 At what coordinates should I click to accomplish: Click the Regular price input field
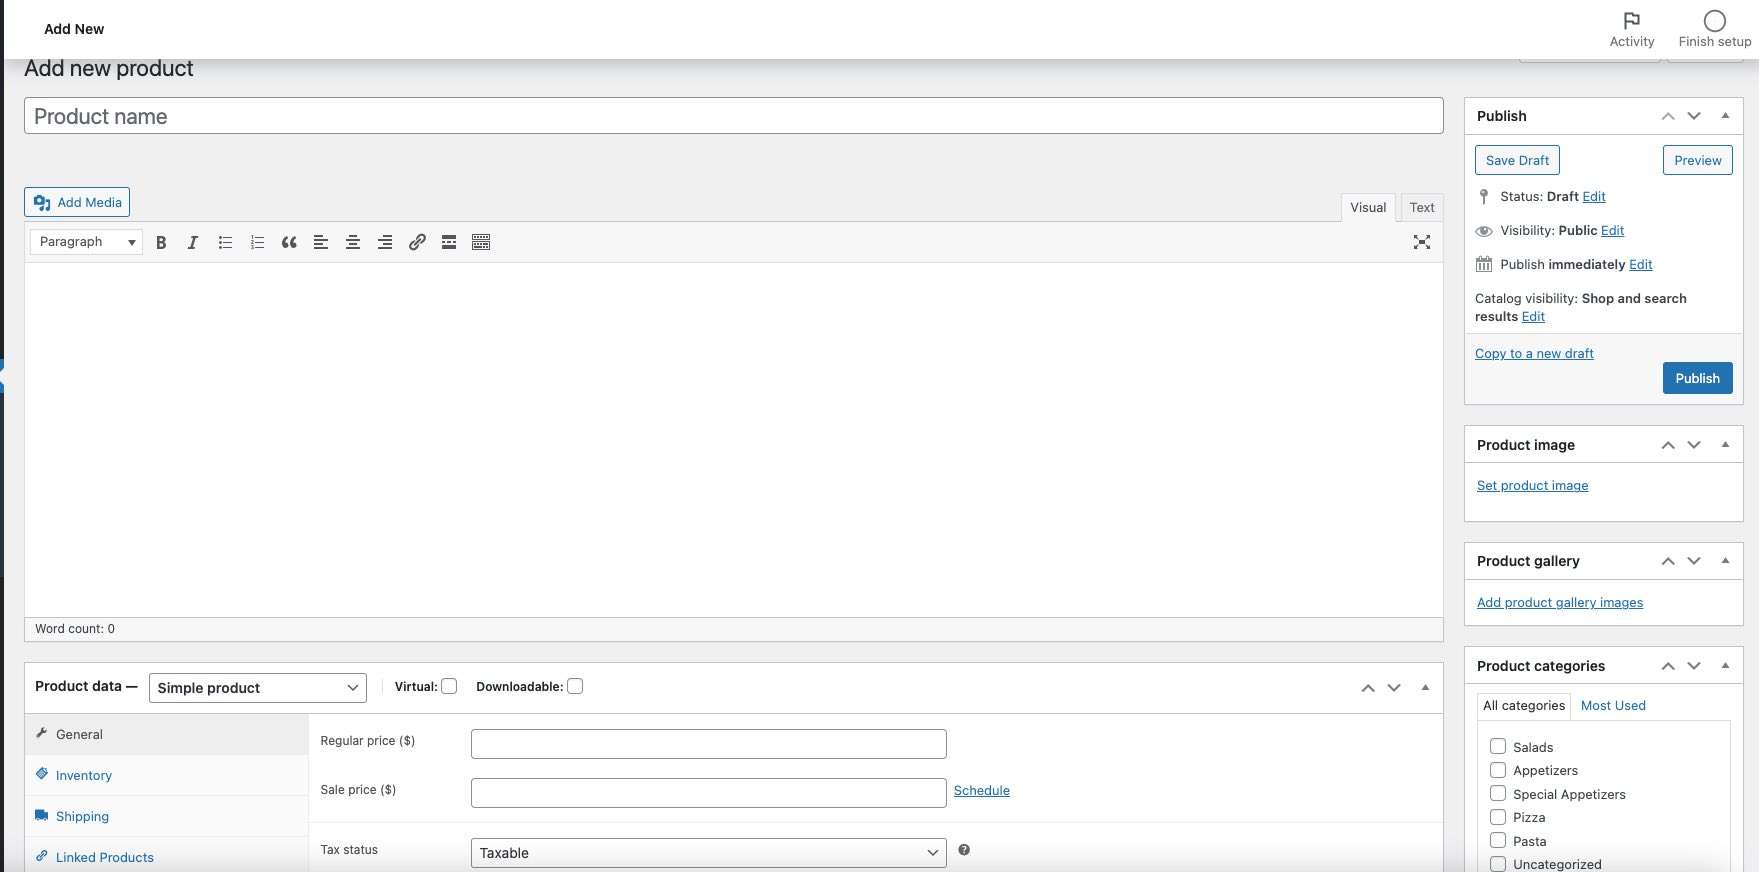708,744
